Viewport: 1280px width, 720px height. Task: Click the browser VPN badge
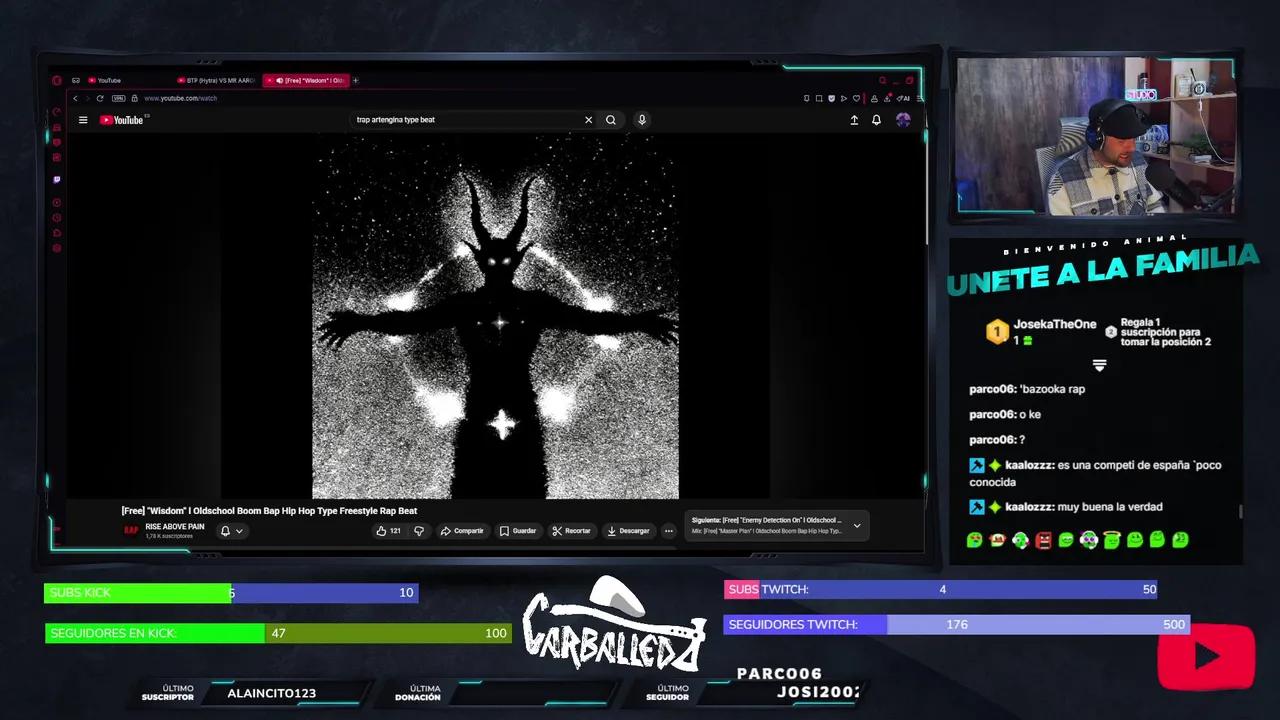[x=119, y=98]
